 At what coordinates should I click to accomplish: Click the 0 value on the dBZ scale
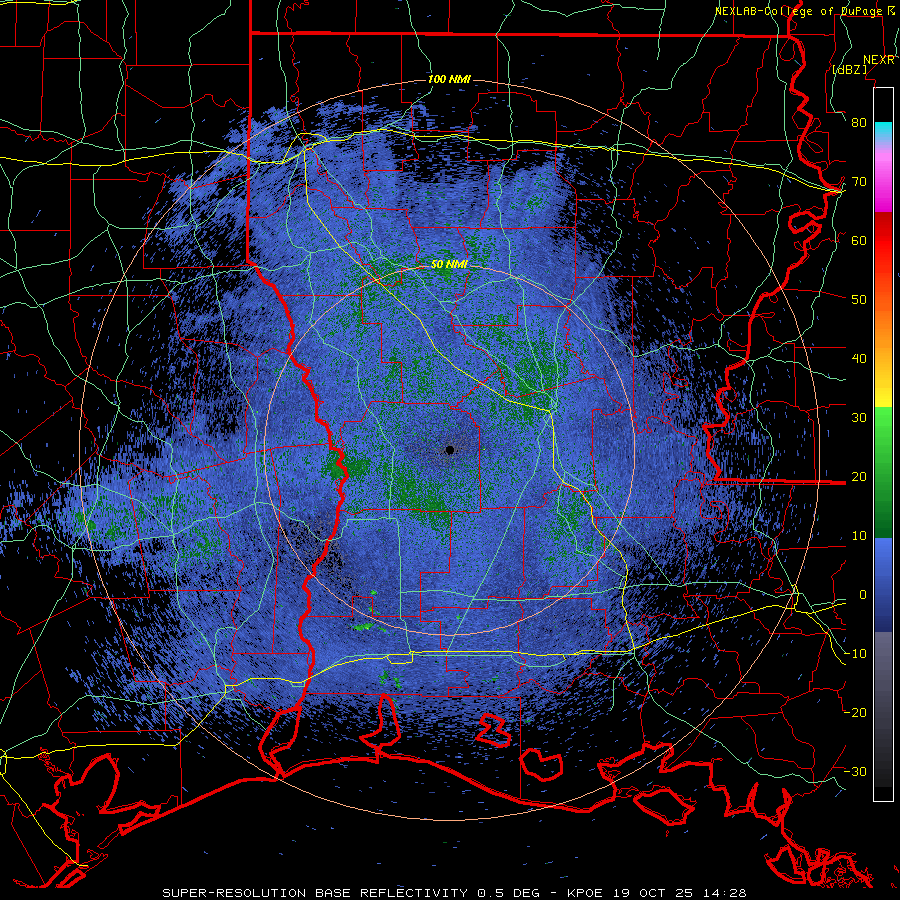click(x=863, y=595)
